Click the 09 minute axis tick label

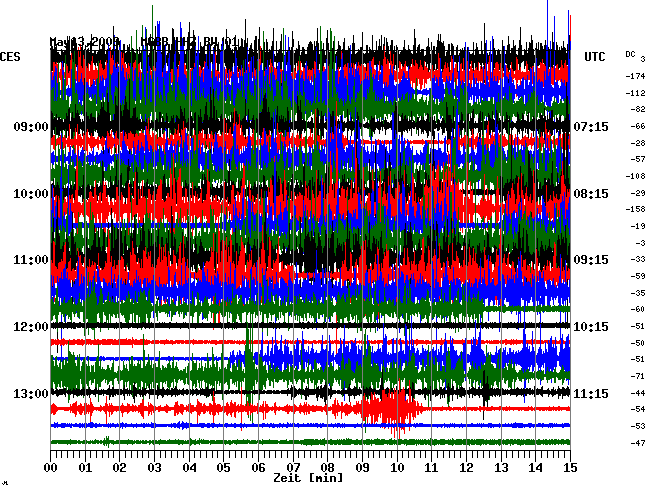point(362,468)
